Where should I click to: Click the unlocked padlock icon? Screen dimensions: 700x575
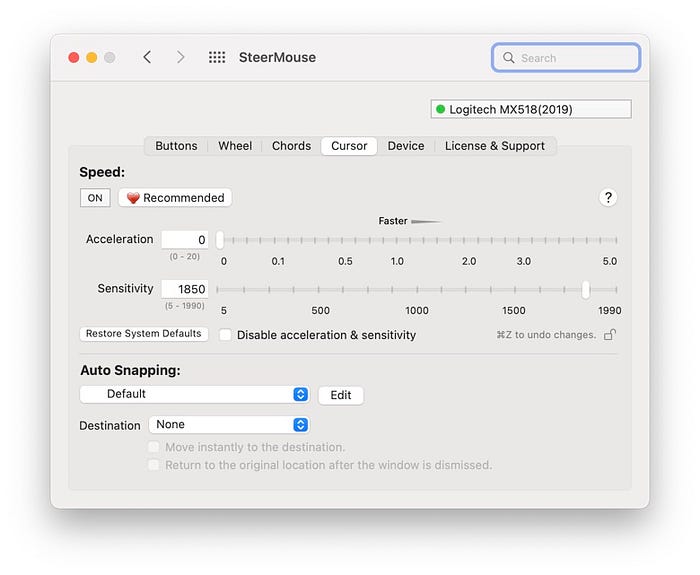pos(610,334)
